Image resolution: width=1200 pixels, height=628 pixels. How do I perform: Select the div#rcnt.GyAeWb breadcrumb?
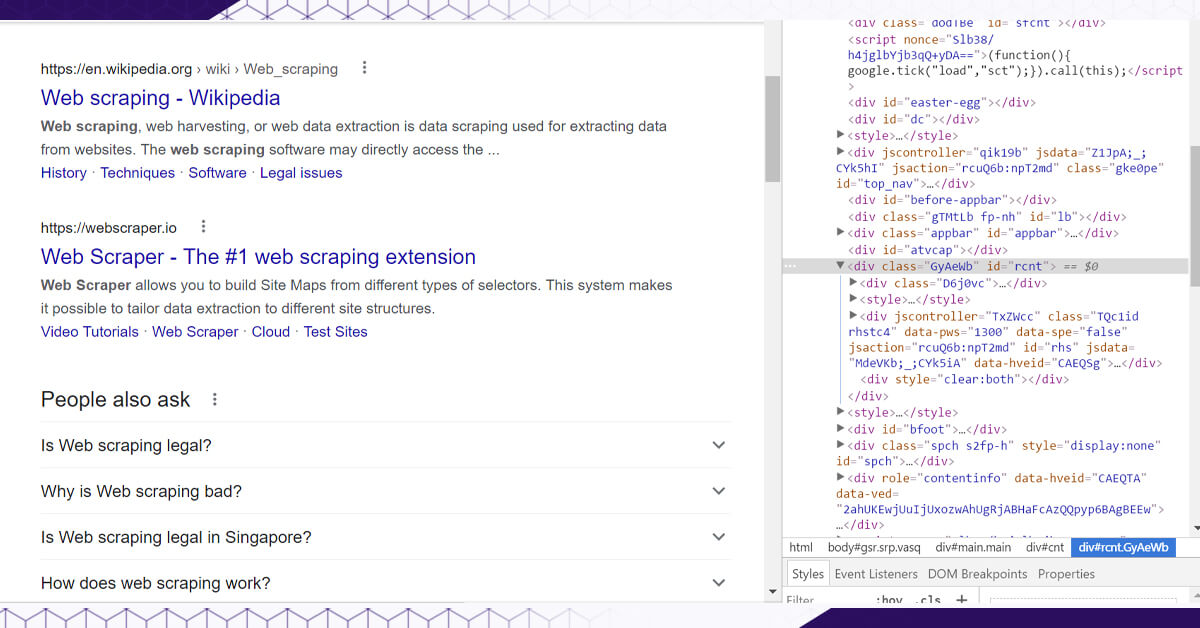[1123, 548]
